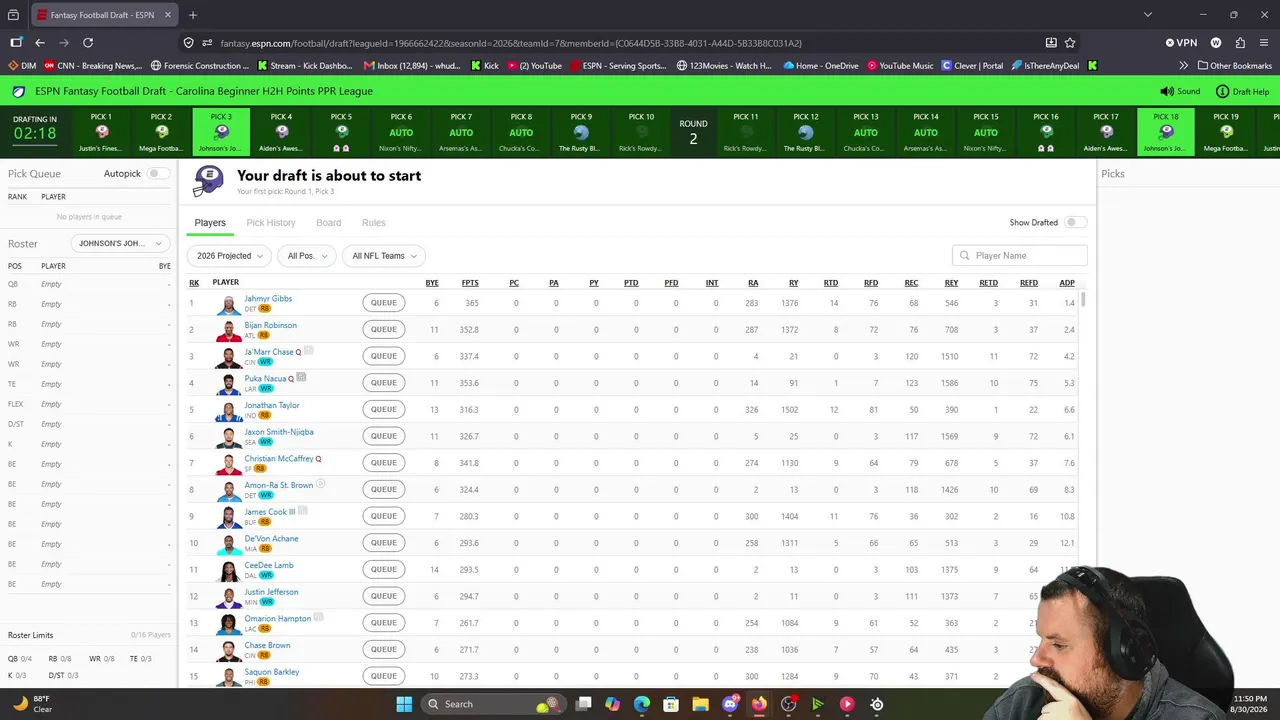
Task: Open File Explorer from taskbar
Action: 701,704
